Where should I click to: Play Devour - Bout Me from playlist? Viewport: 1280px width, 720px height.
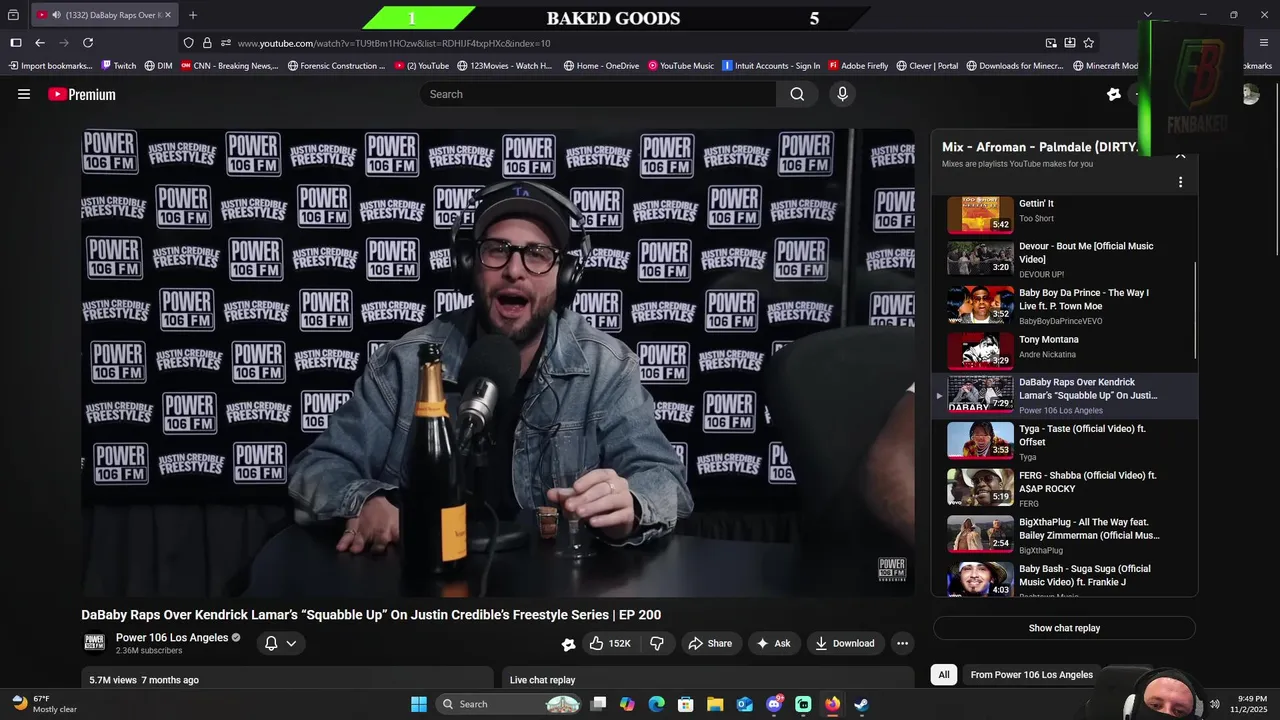1063,259
